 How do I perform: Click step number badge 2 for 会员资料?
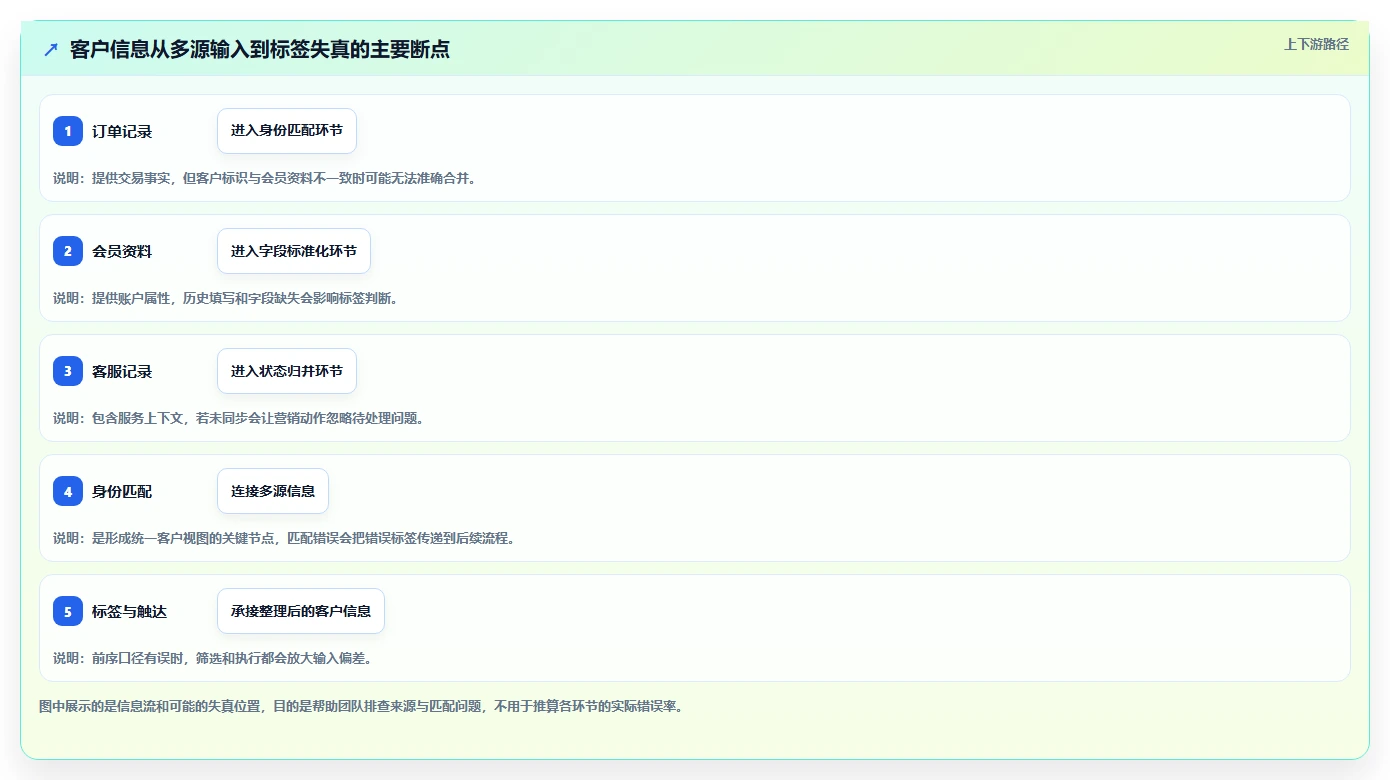68,251
